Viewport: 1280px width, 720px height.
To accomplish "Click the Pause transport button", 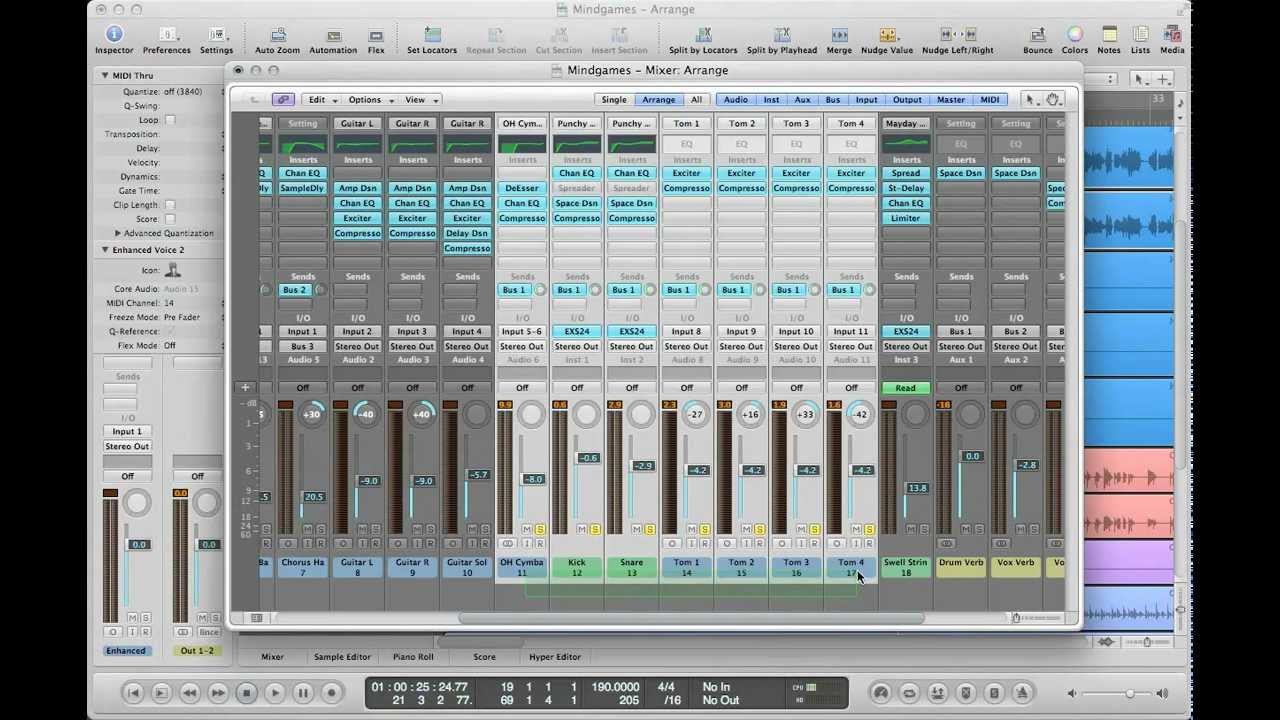I will point(303,692).
